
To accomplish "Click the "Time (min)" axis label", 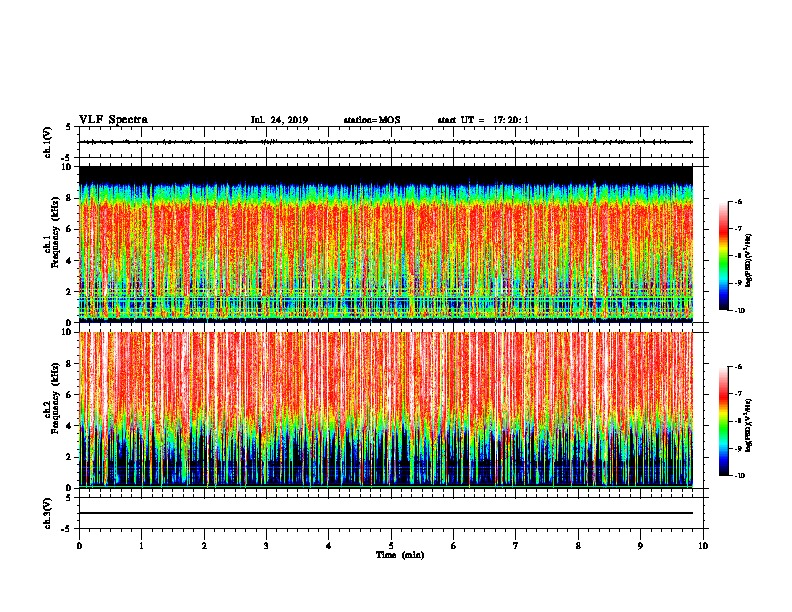I will 400,555.
